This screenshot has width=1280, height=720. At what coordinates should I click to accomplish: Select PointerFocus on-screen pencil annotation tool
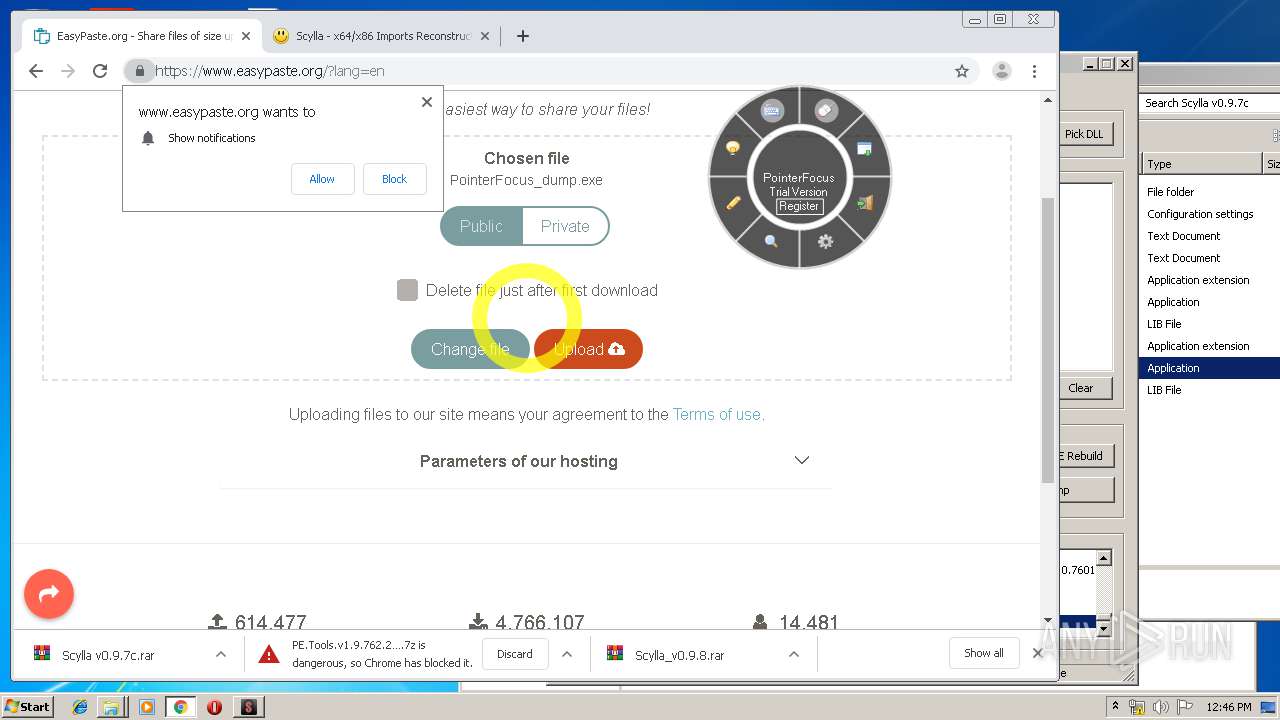[733, 202]
